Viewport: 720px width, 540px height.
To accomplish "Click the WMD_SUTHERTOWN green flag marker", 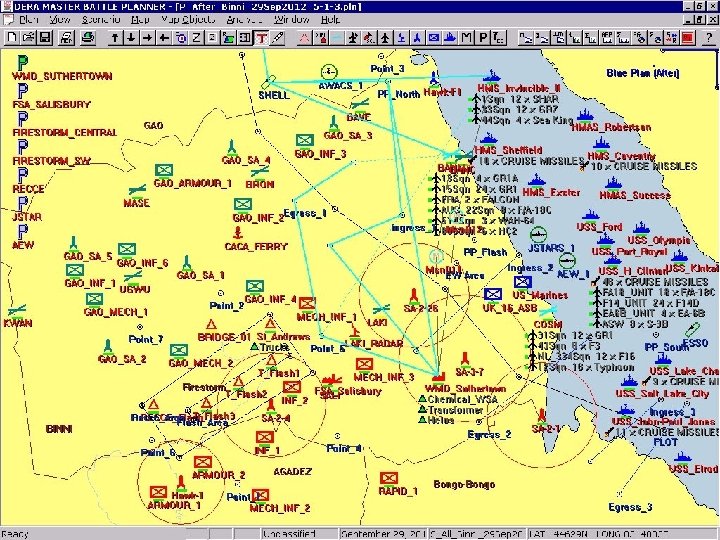I will pos(22,62).
